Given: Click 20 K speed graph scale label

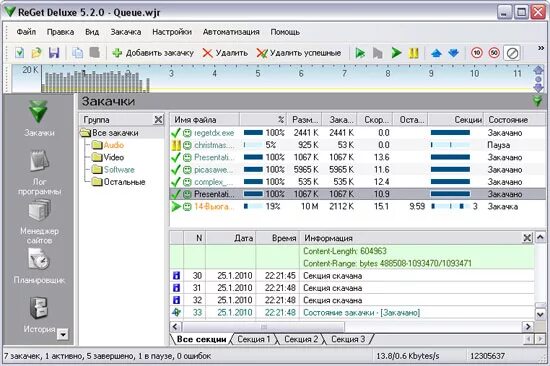Looking at the screenshot, I should 30,70.
